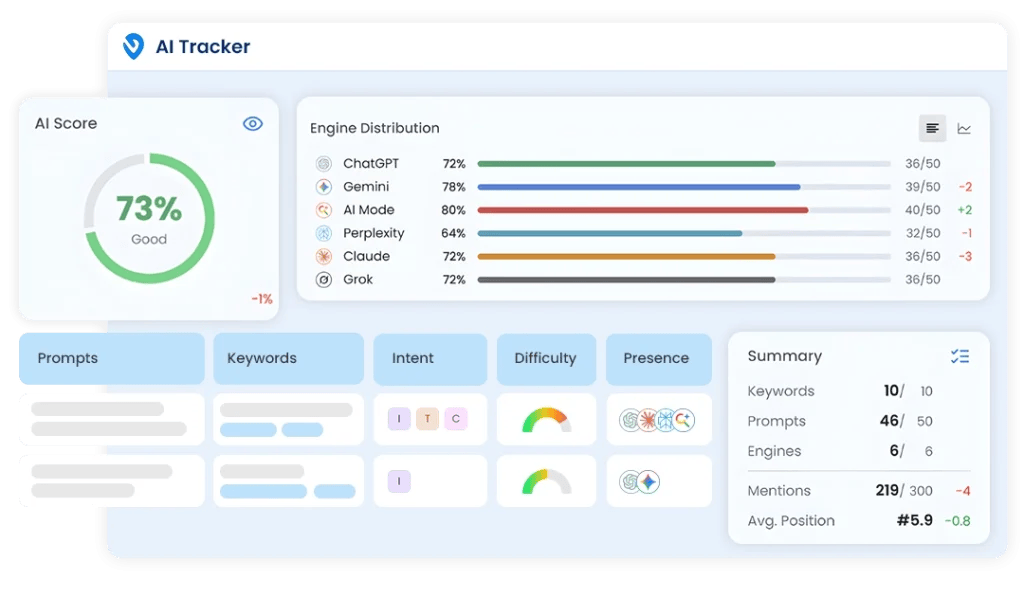Click the Claude engine icon
The height and width of the screenshot is (616, 1024).
pyautogui.click(x=324, y=257)
